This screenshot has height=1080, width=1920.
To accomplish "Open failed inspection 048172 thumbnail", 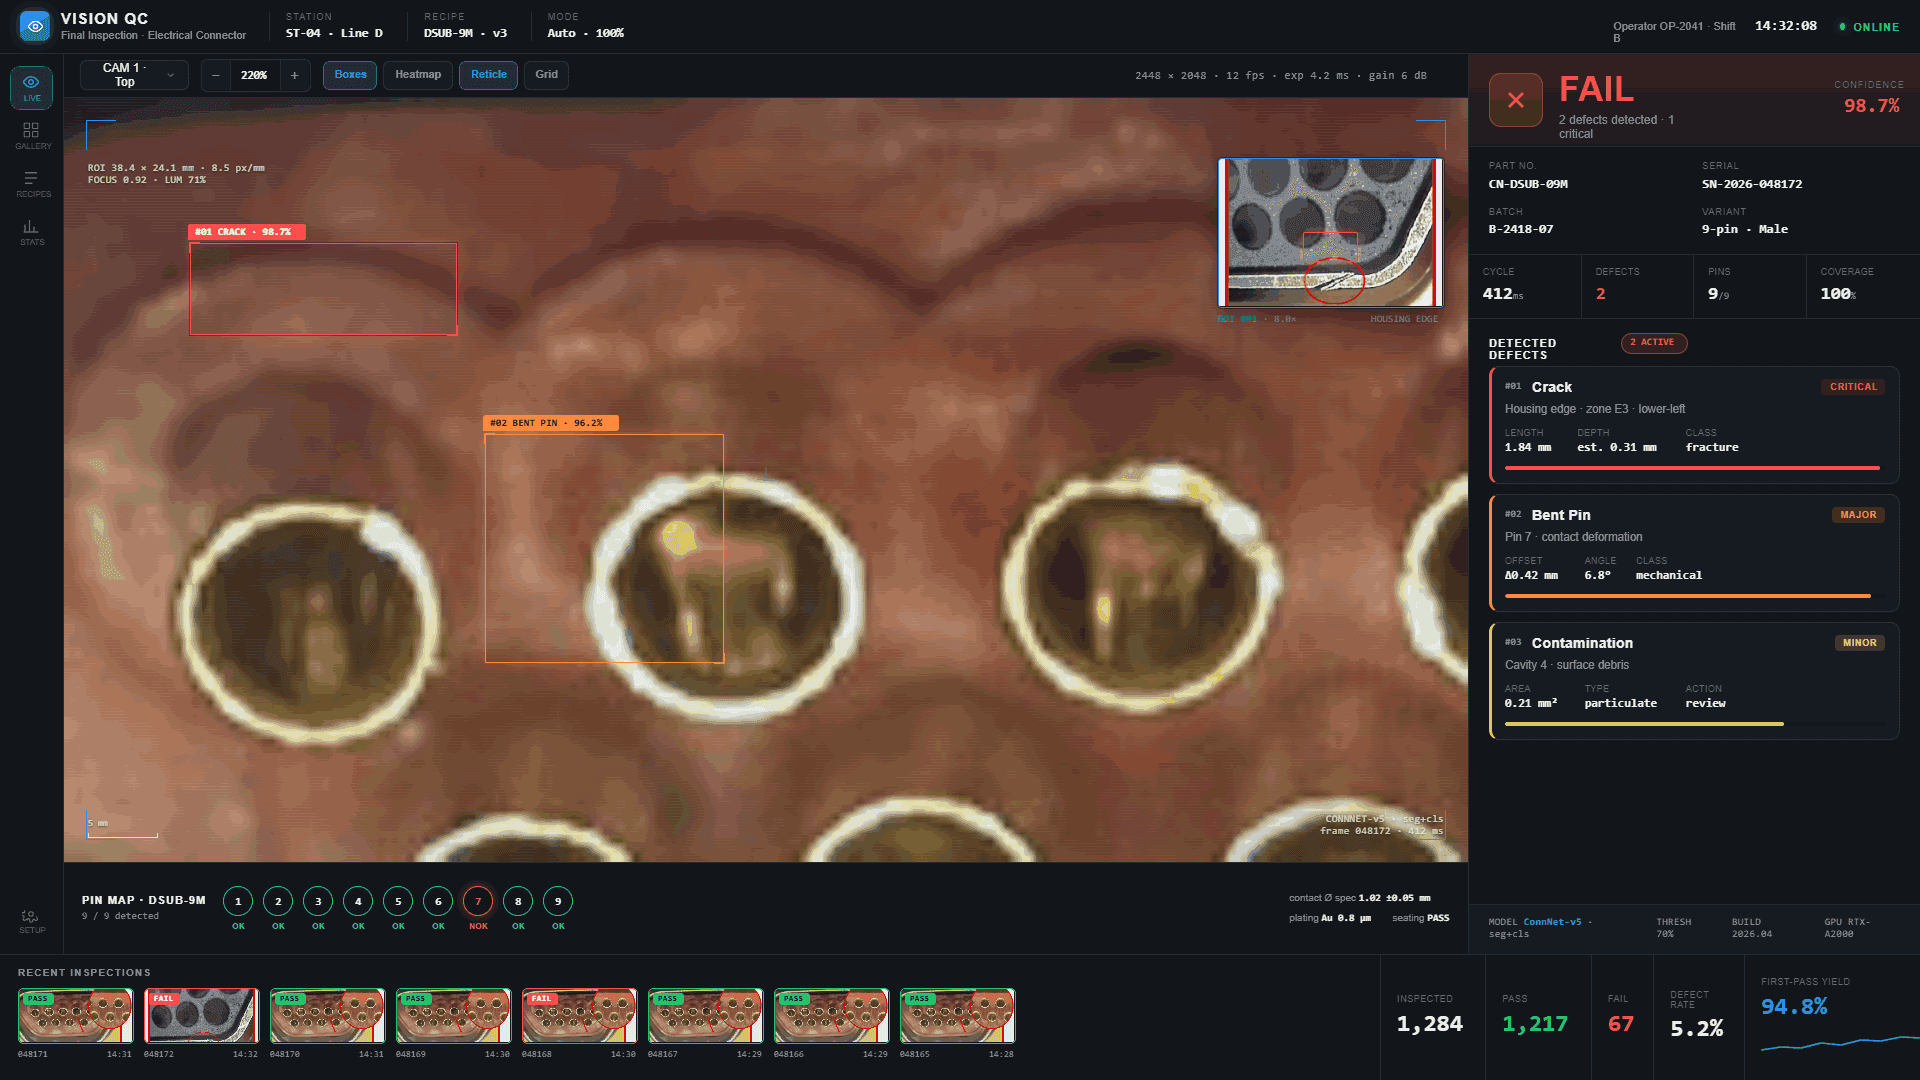I will point(201,1016).
